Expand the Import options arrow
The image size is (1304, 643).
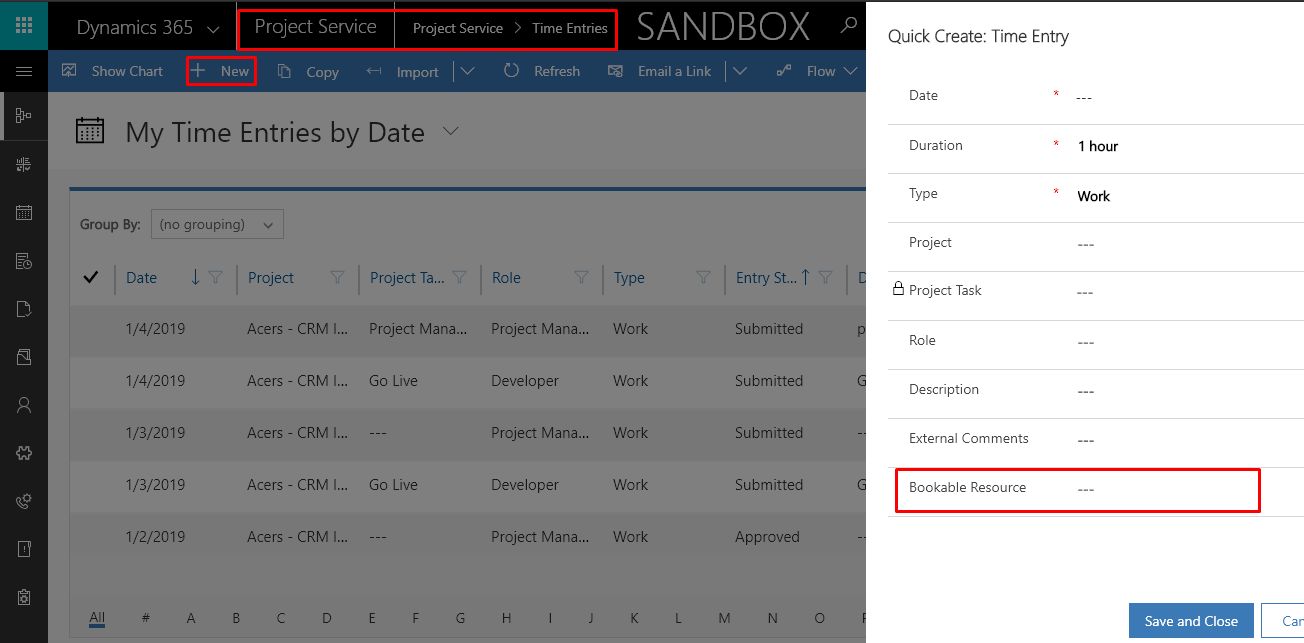point(467,71)
